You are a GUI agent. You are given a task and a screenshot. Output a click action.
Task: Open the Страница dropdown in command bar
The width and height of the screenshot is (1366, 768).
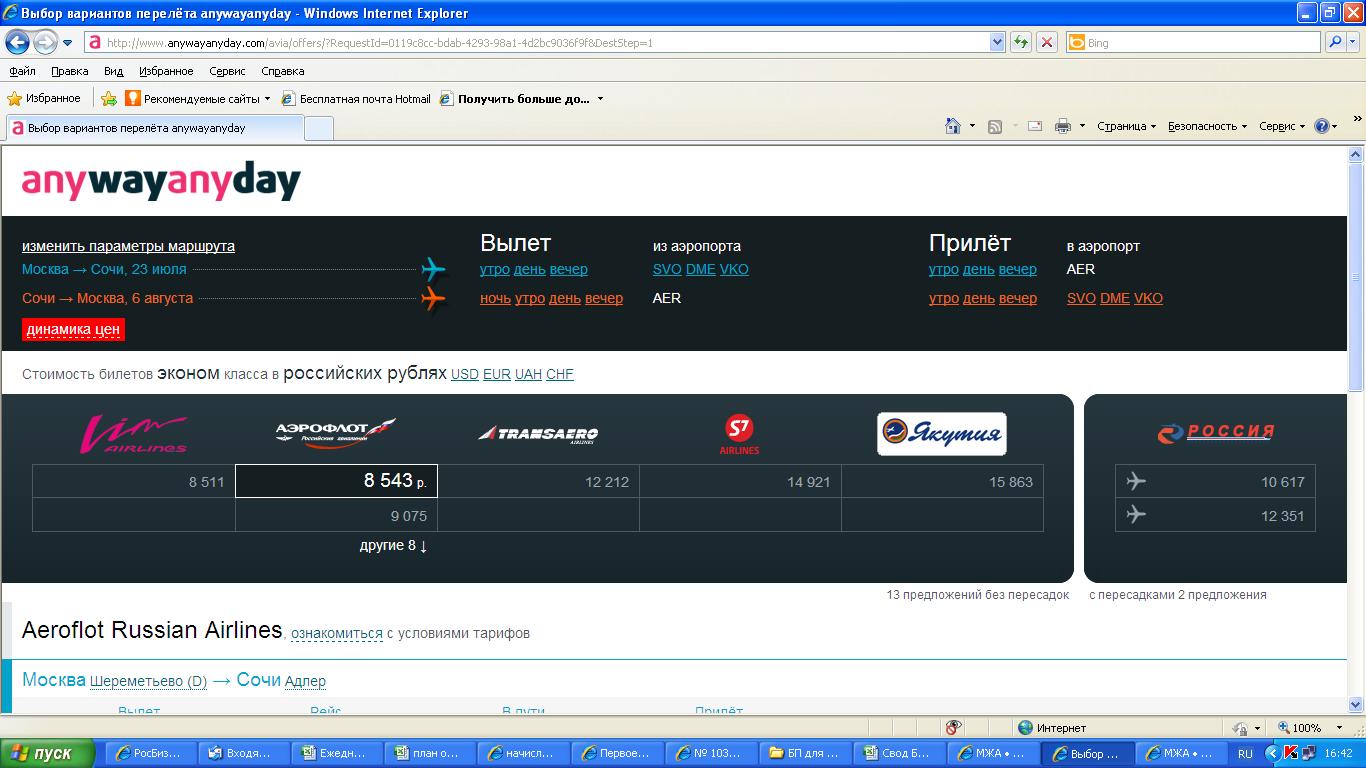point(1126,126)
